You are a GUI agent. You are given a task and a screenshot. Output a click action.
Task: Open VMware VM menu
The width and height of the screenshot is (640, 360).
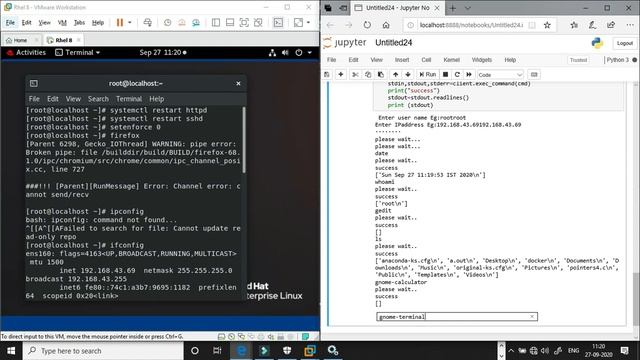[x=62, y=22]
